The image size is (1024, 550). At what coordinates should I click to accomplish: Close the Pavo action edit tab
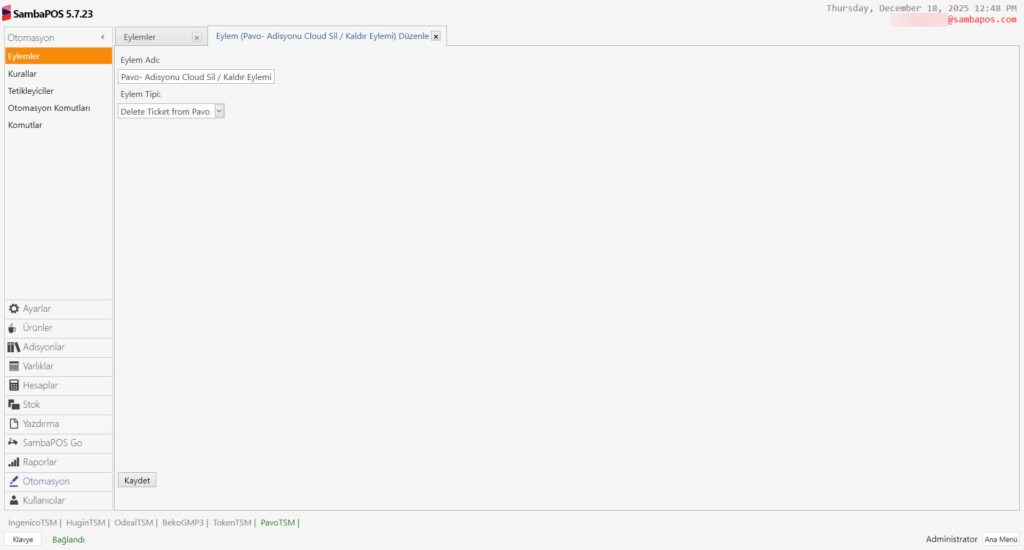tap(436, 36)
